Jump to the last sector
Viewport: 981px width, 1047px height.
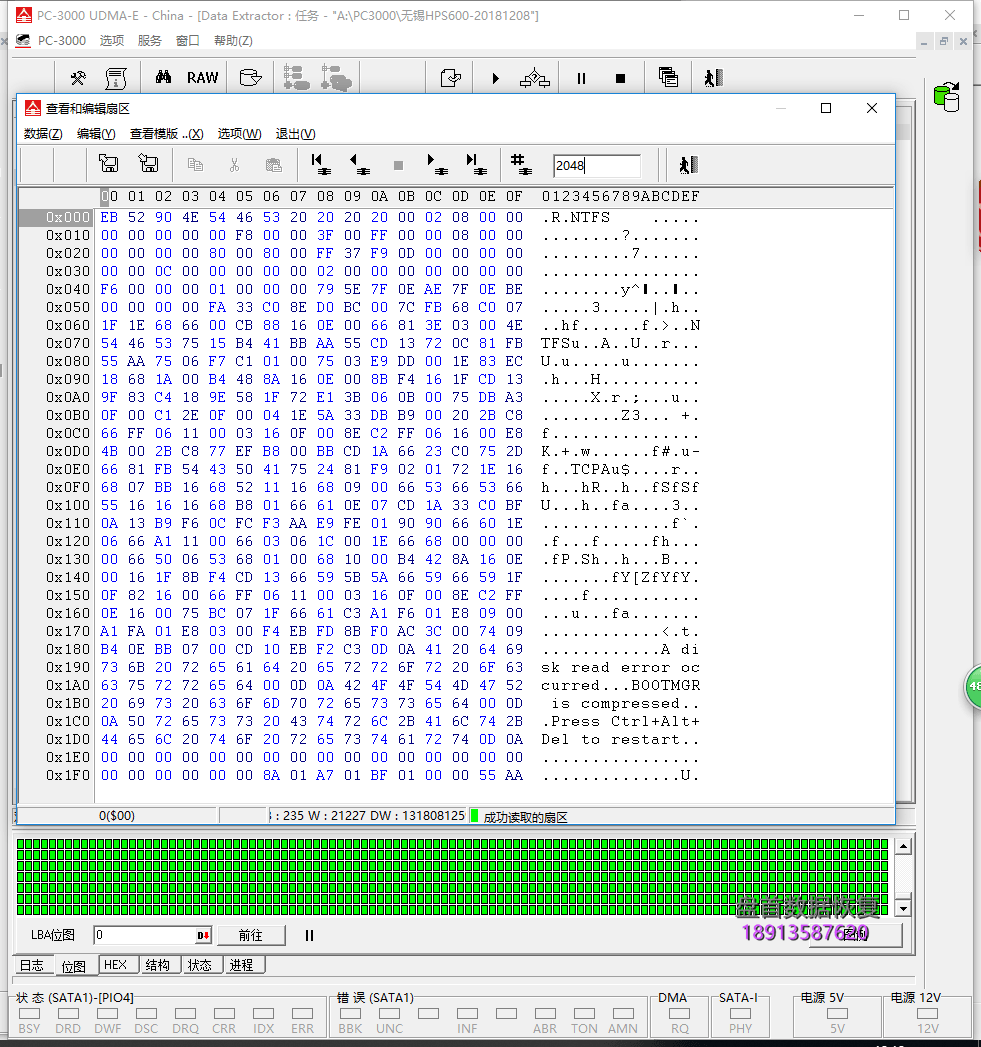coord(476,164)
